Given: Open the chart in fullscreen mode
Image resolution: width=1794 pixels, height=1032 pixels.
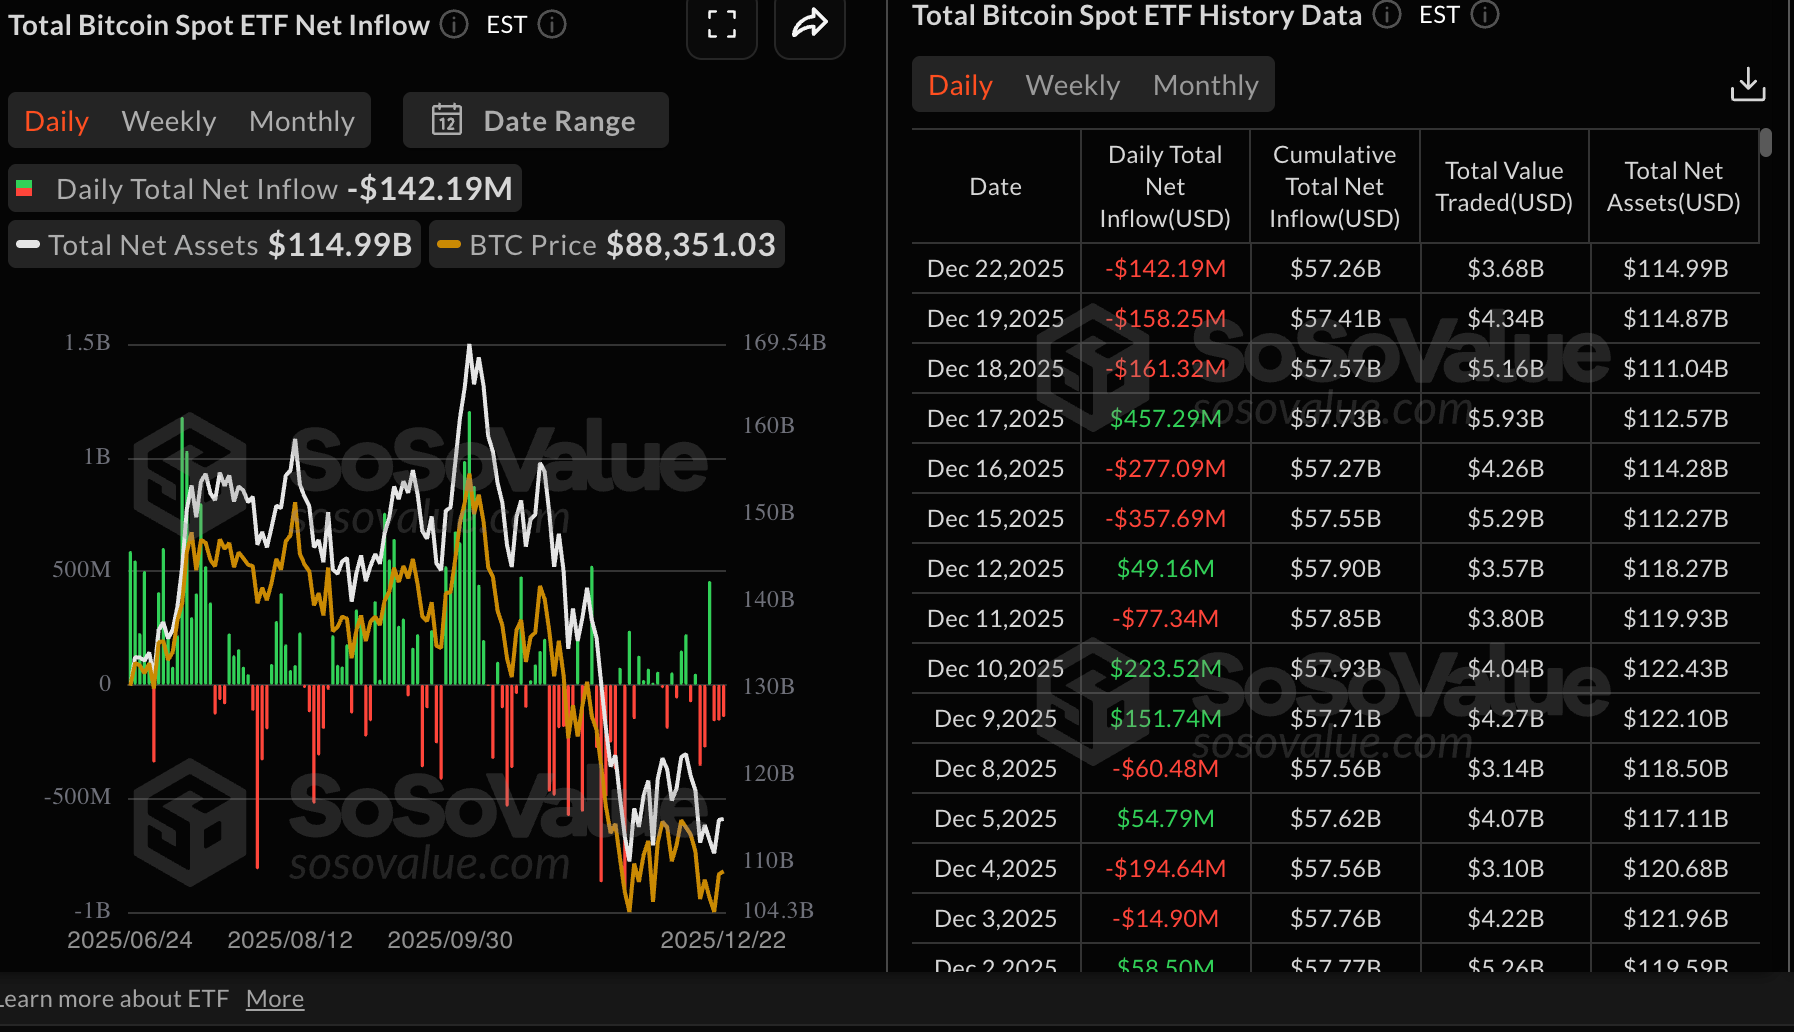Looking at the screenshot, I should [x=722, y=25].
